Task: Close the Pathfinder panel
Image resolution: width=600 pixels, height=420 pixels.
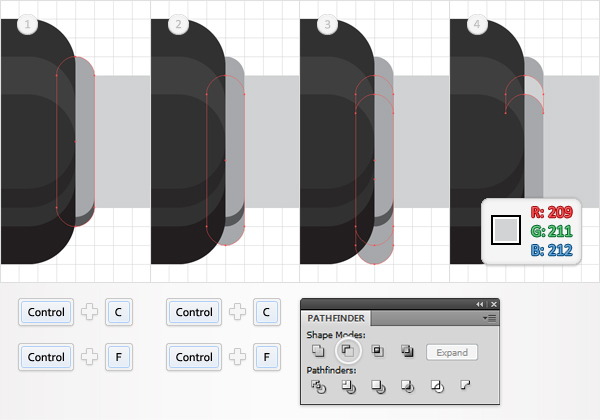Action: 494,304
